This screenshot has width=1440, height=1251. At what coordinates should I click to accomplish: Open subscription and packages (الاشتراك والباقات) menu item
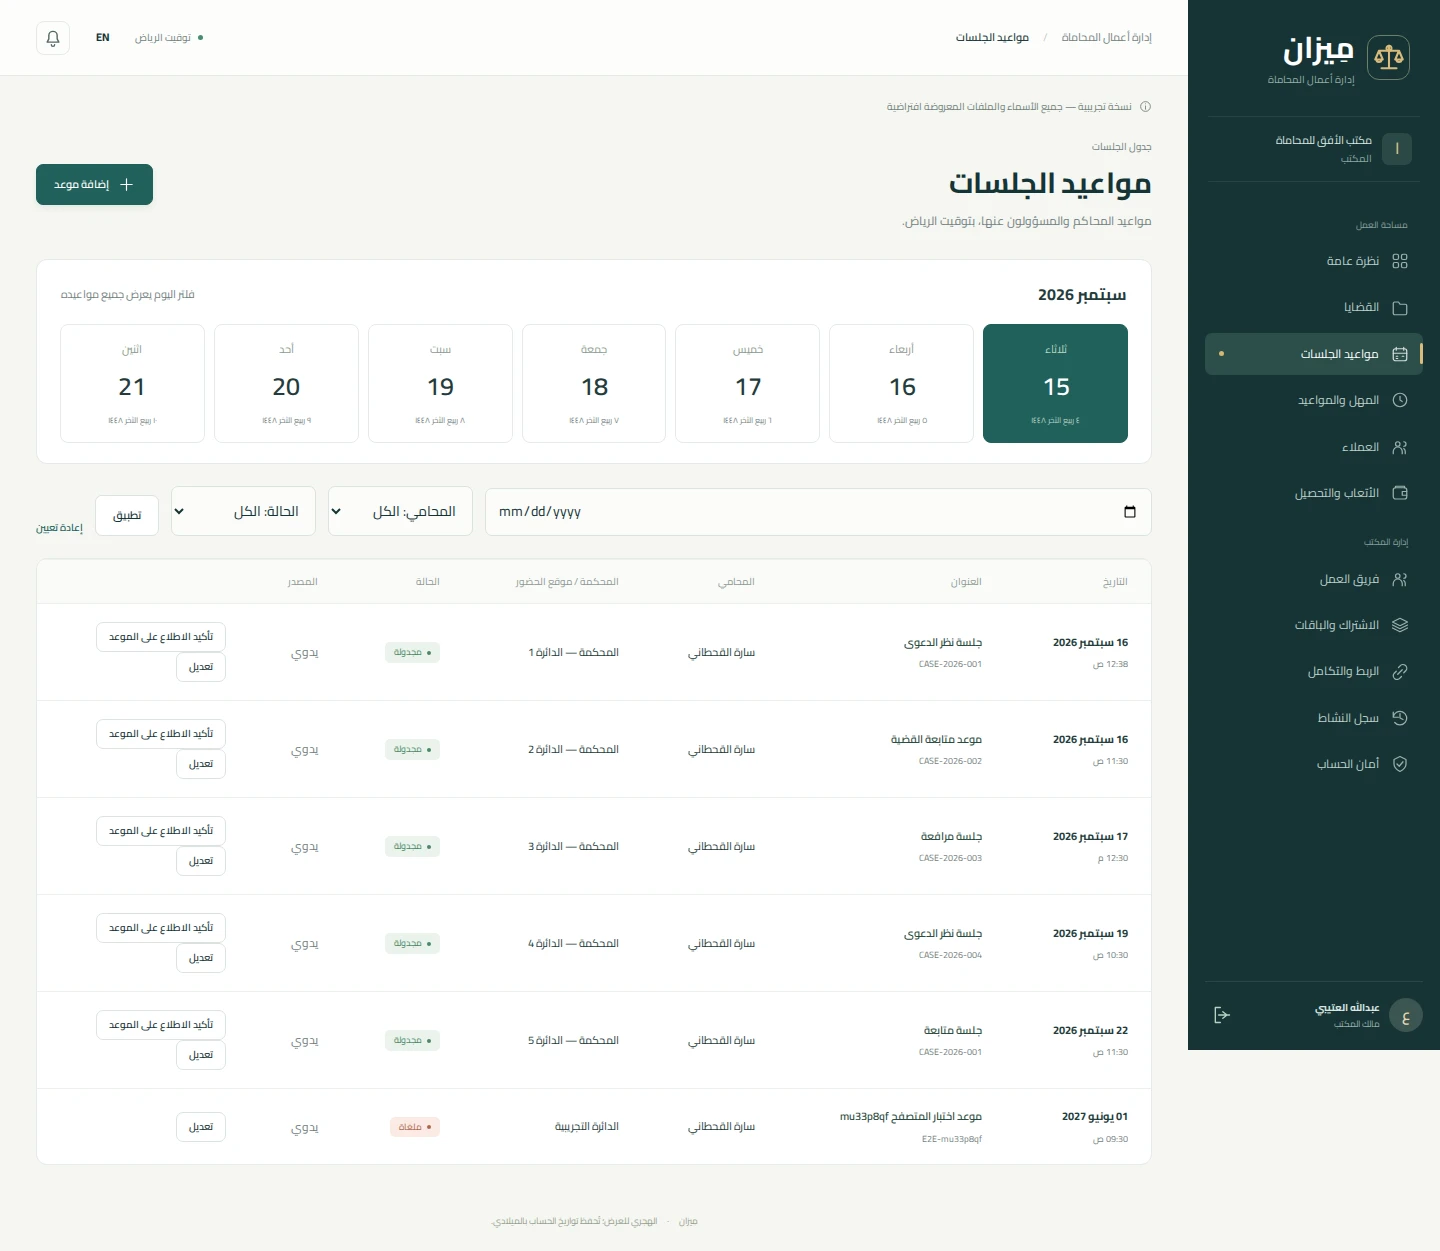[x=1313, y=625]
